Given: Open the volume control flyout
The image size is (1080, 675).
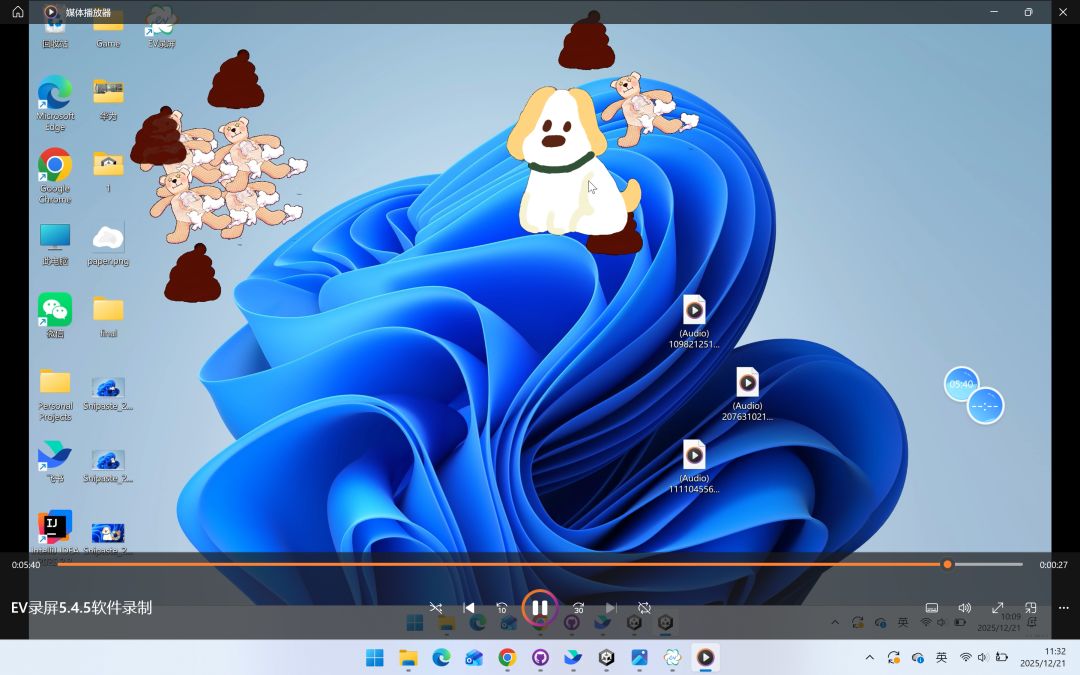Looking at the screenshot, I should point(964,607).
